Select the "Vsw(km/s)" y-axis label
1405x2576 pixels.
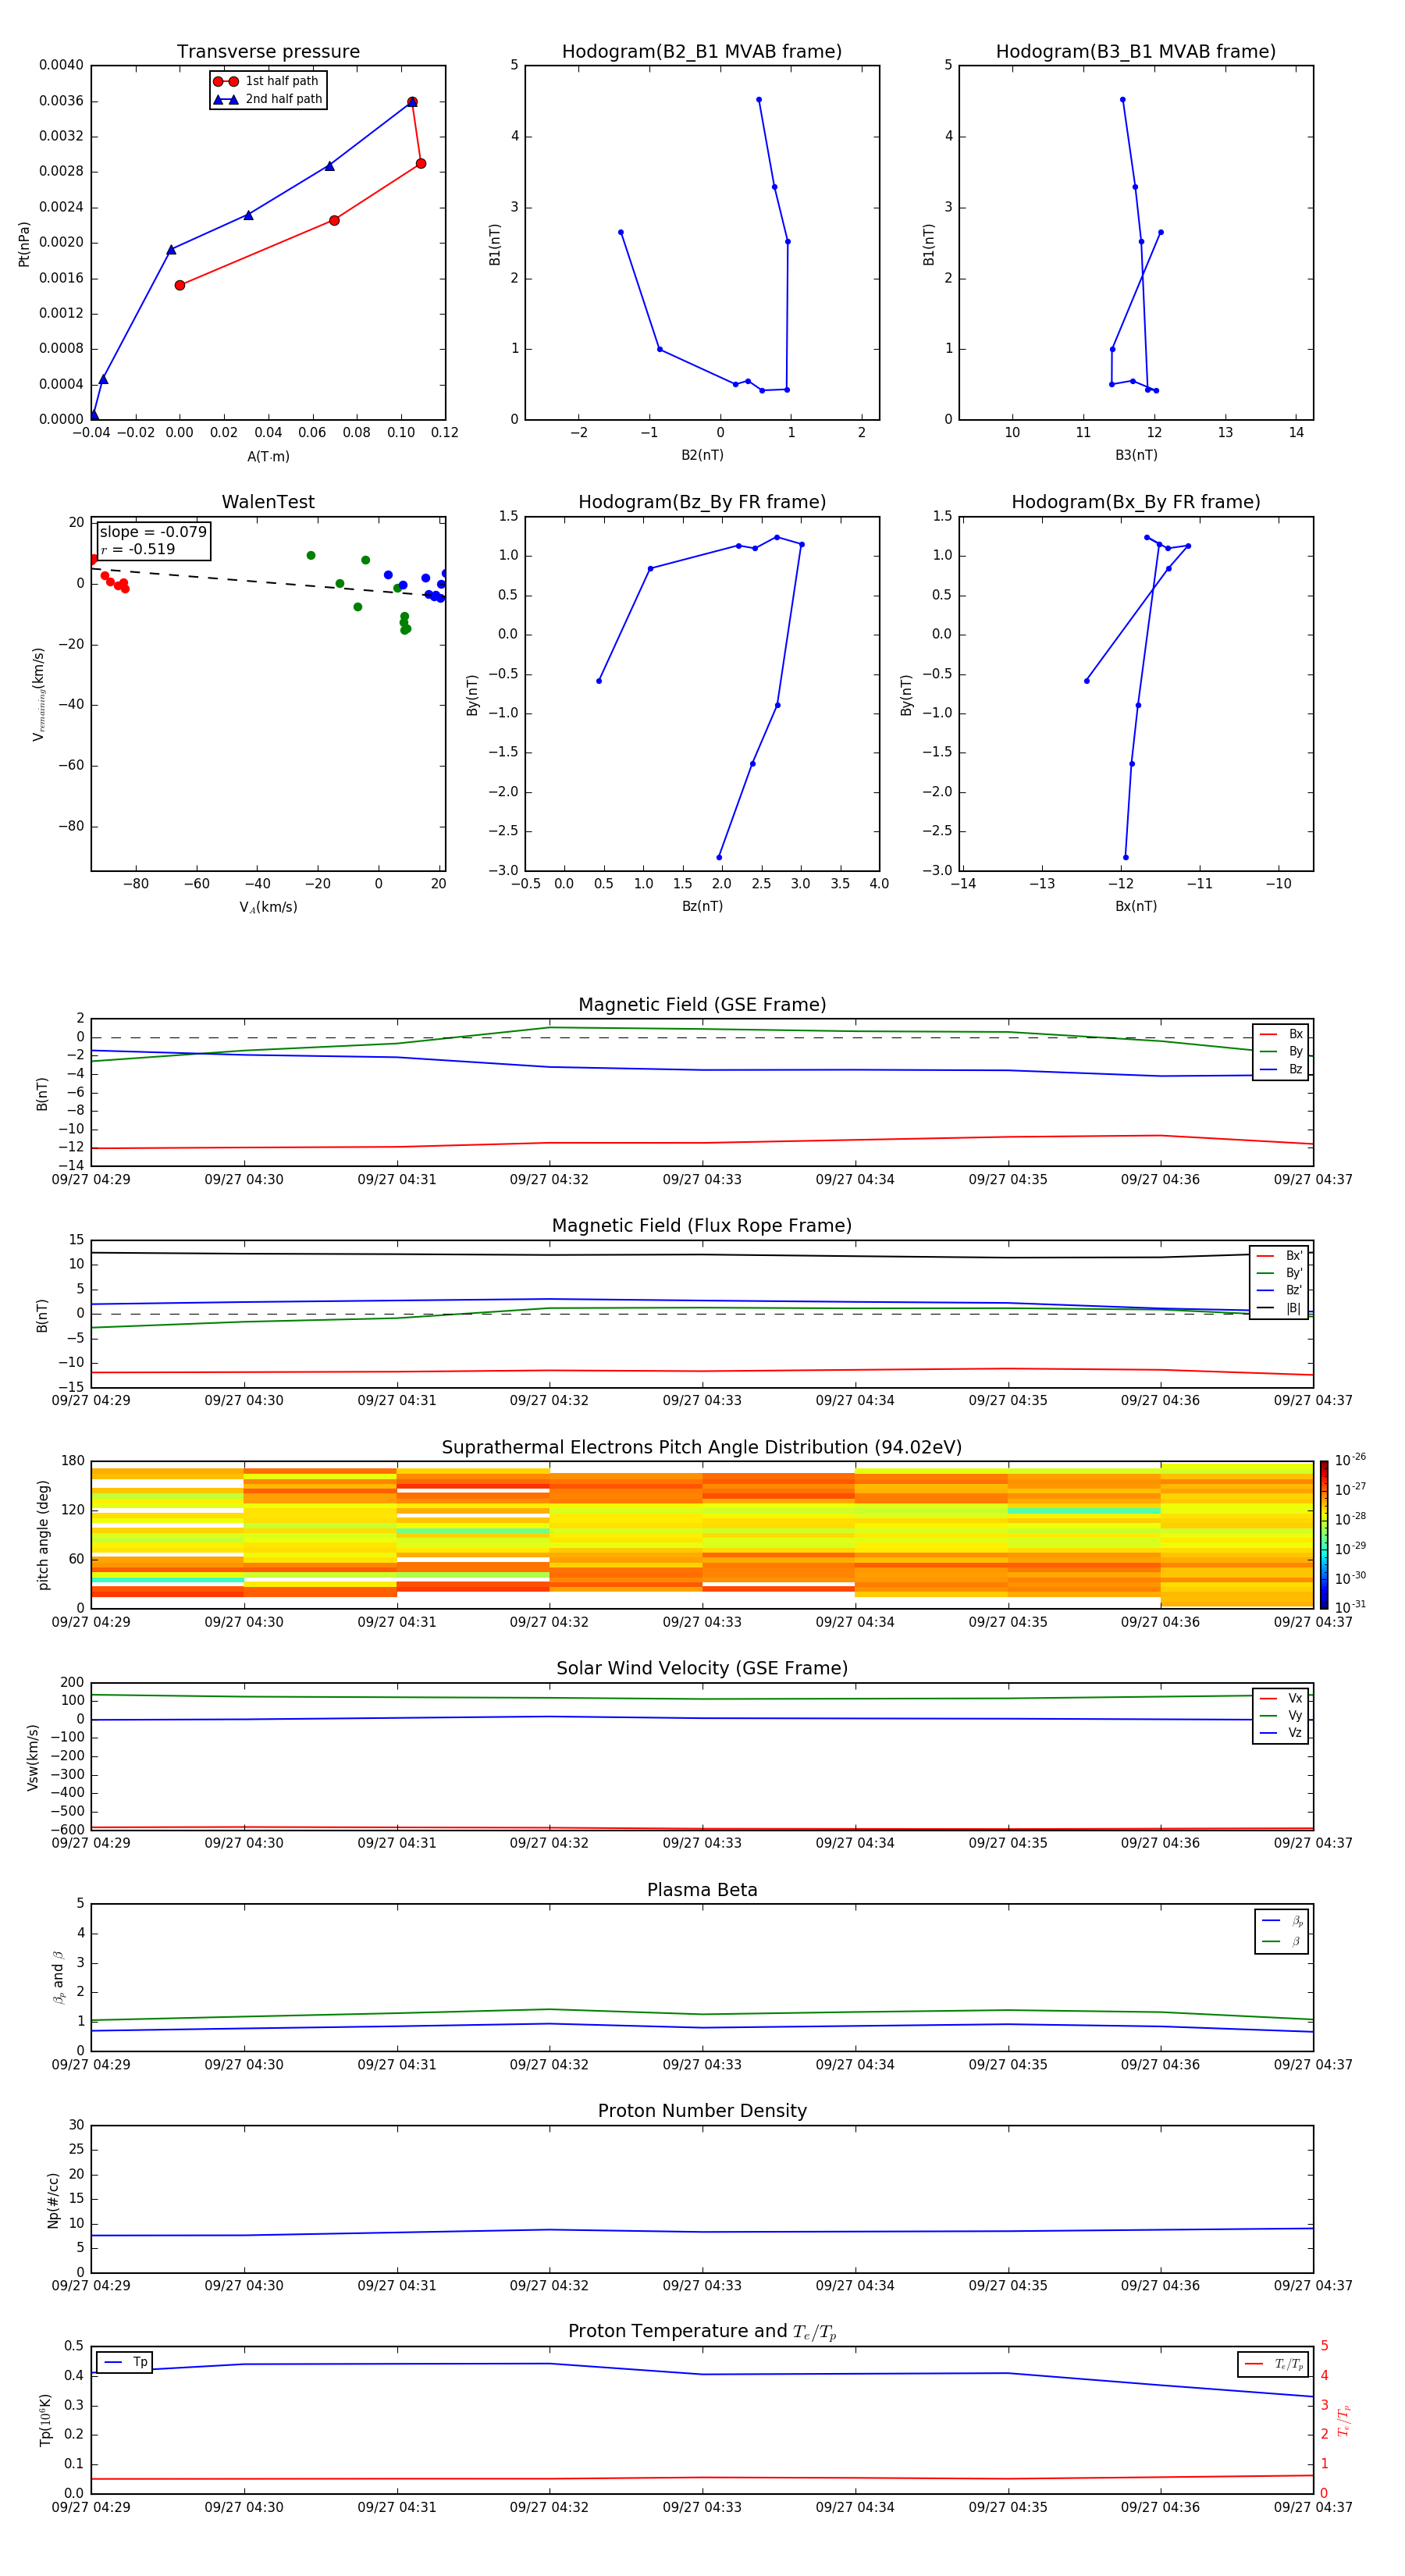[x=32, y=1757]
